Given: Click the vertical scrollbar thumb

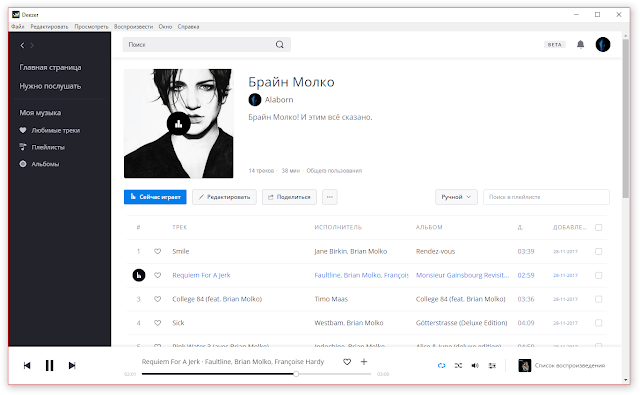Looking at the screenshot, I should [626, 118].
